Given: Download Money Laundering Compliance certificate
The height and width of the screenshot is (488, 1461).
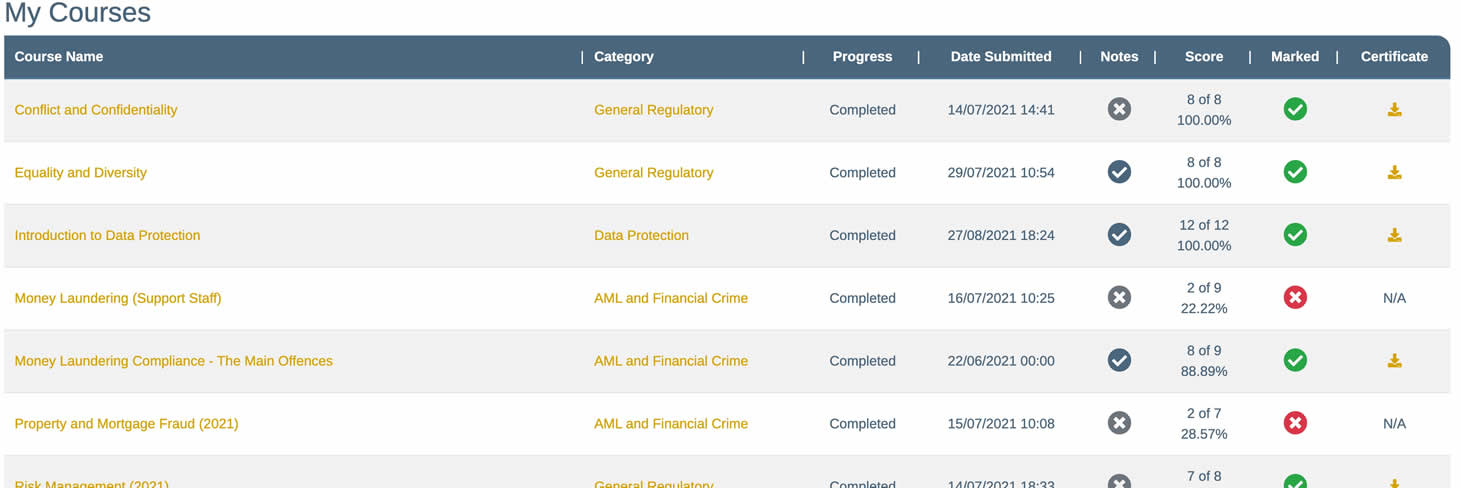Looking at the screenshot, I should coord(1394,361).
